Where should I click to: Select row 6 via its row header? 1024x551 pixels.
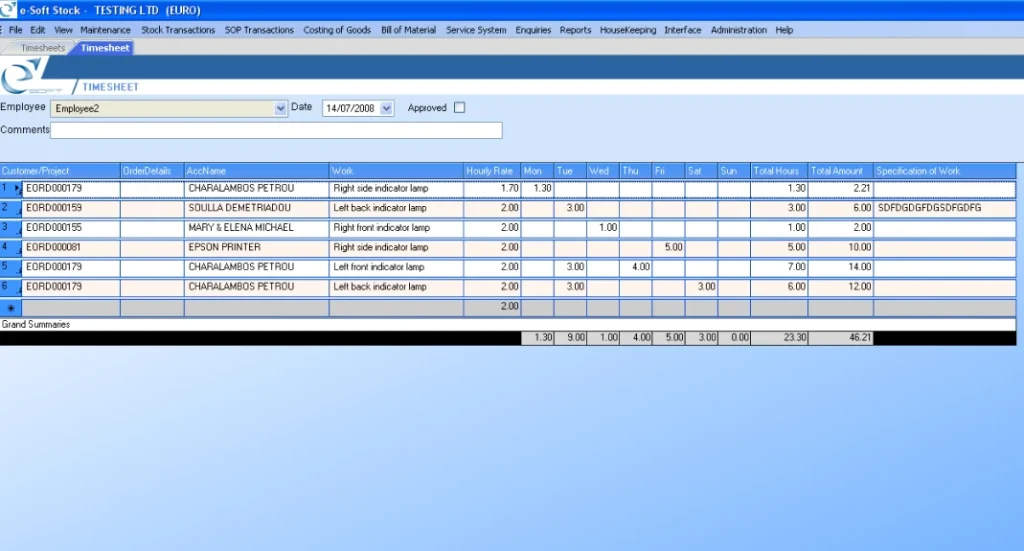(x=10, y=287)
